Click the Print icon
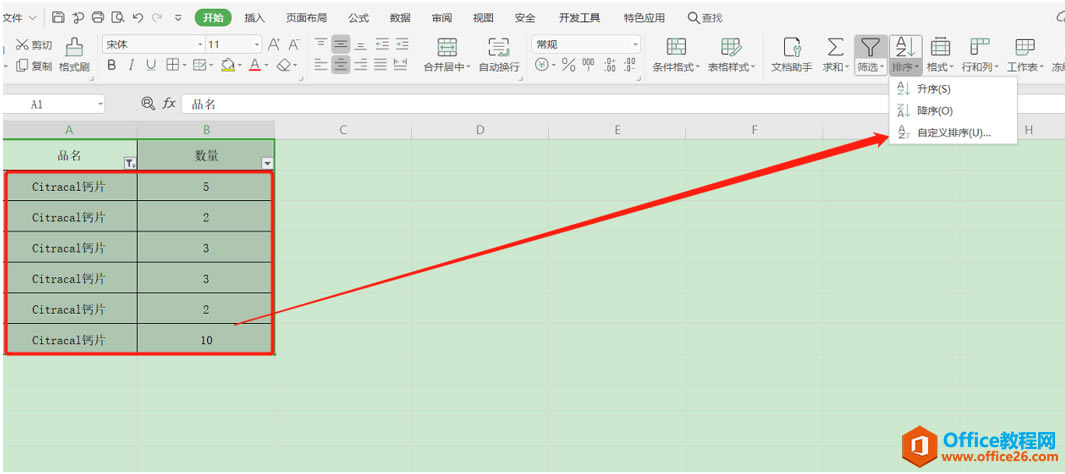 pyautogui.click(x=98, y=18)
